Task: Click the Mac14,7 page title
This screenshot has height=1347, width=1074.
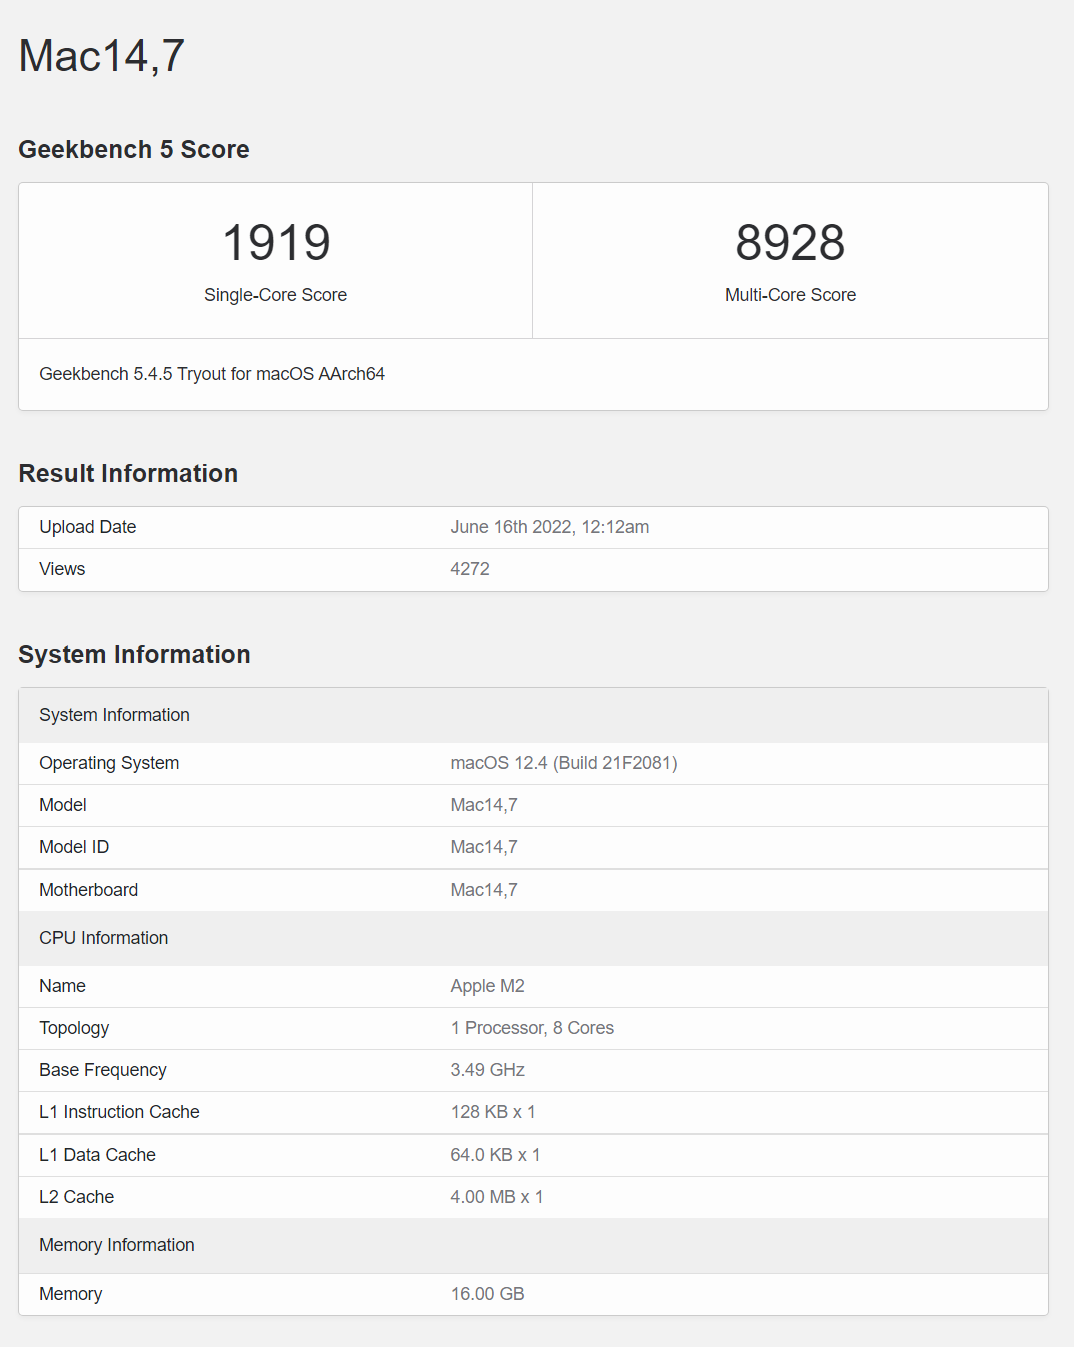Action: pyautogui.click(x=102, y=56)
